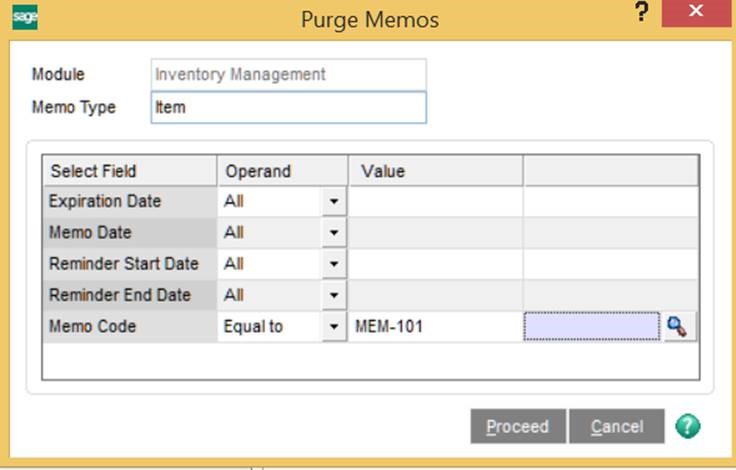Click the Select Field column header
The image size is (736, 470).
(130, 171)
